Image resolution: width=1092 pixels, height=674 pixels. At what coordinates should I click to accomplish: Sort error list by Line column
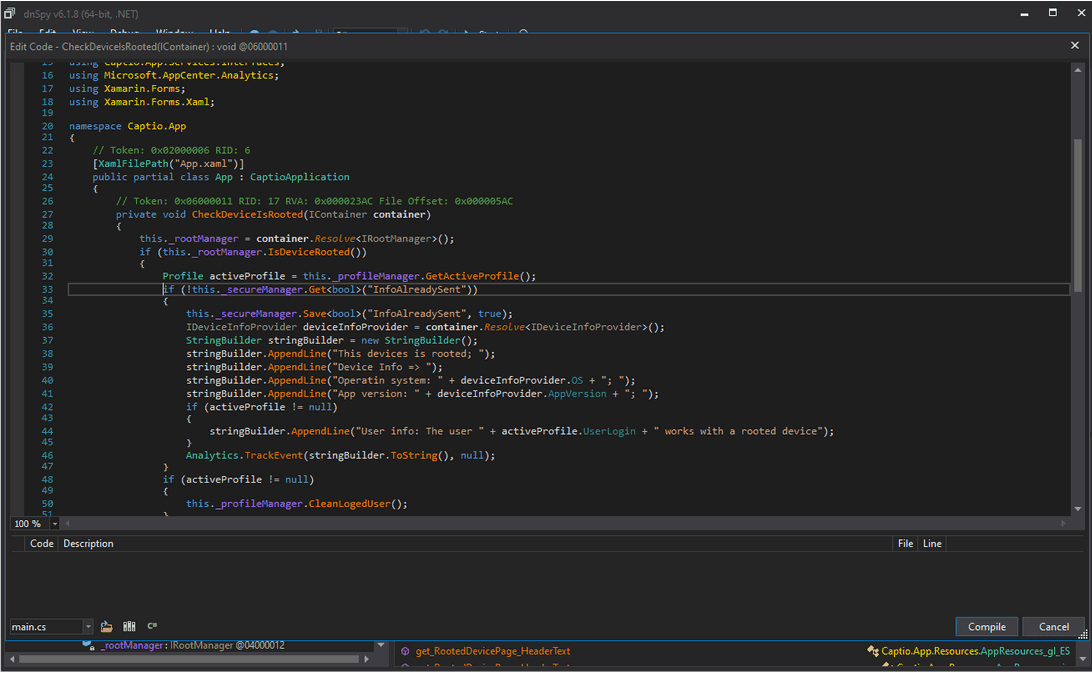(932, 544)
